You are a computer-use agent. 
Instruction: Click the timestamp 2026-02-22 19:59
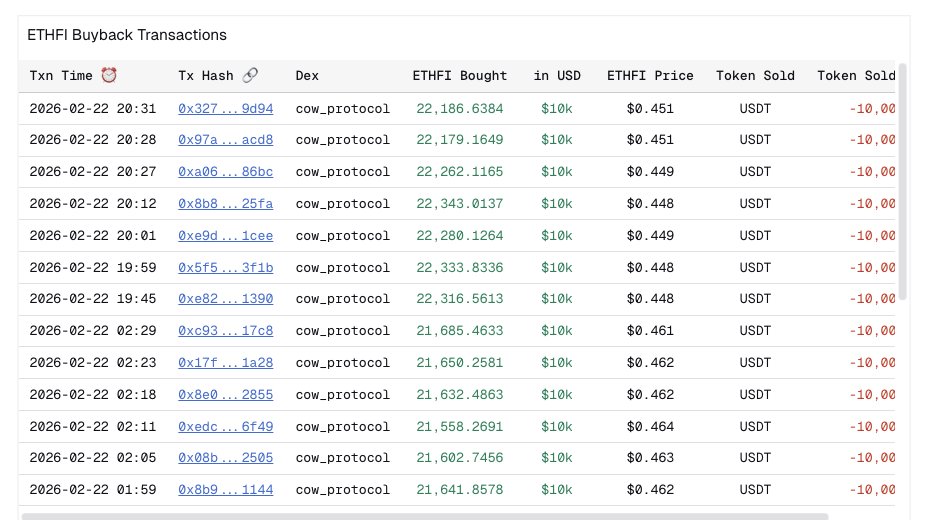[x=92, y=268]
